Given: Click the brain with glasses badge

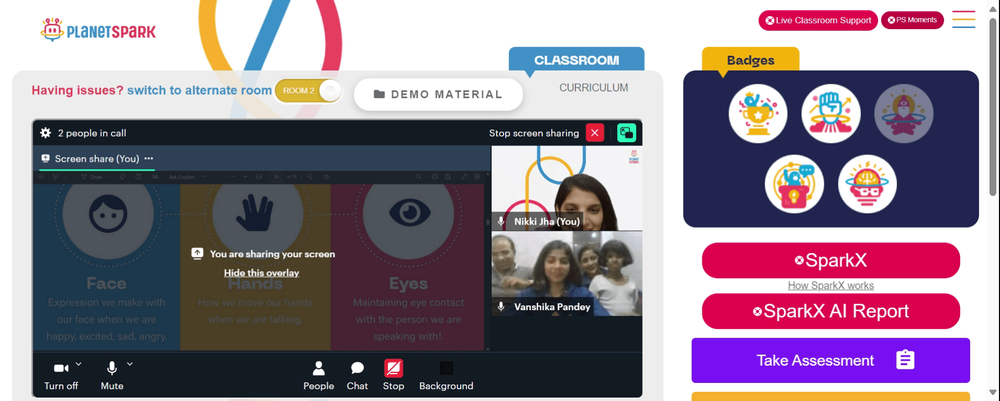Looking at the screenshot, I should pos(867,184).
